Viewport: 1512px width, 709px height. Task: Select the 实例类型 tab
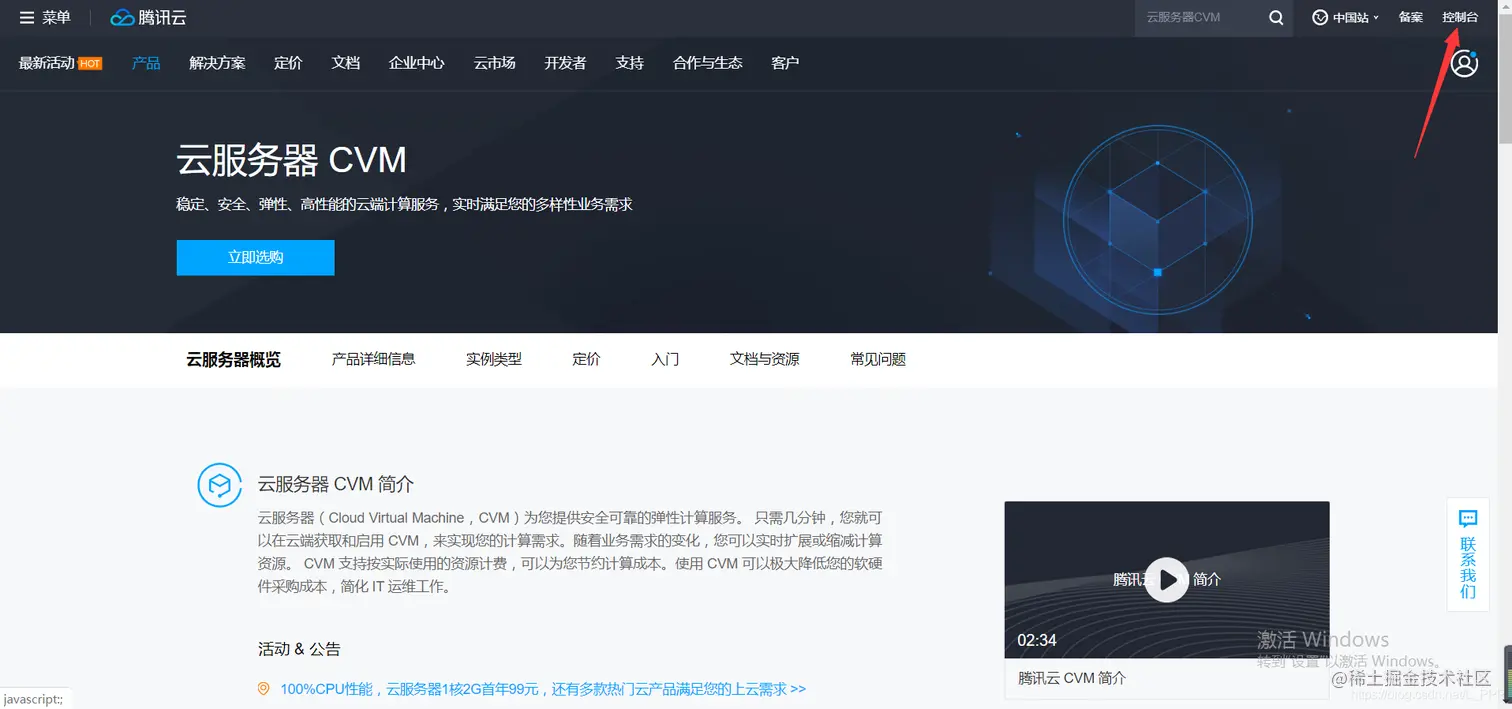point(494,359)
